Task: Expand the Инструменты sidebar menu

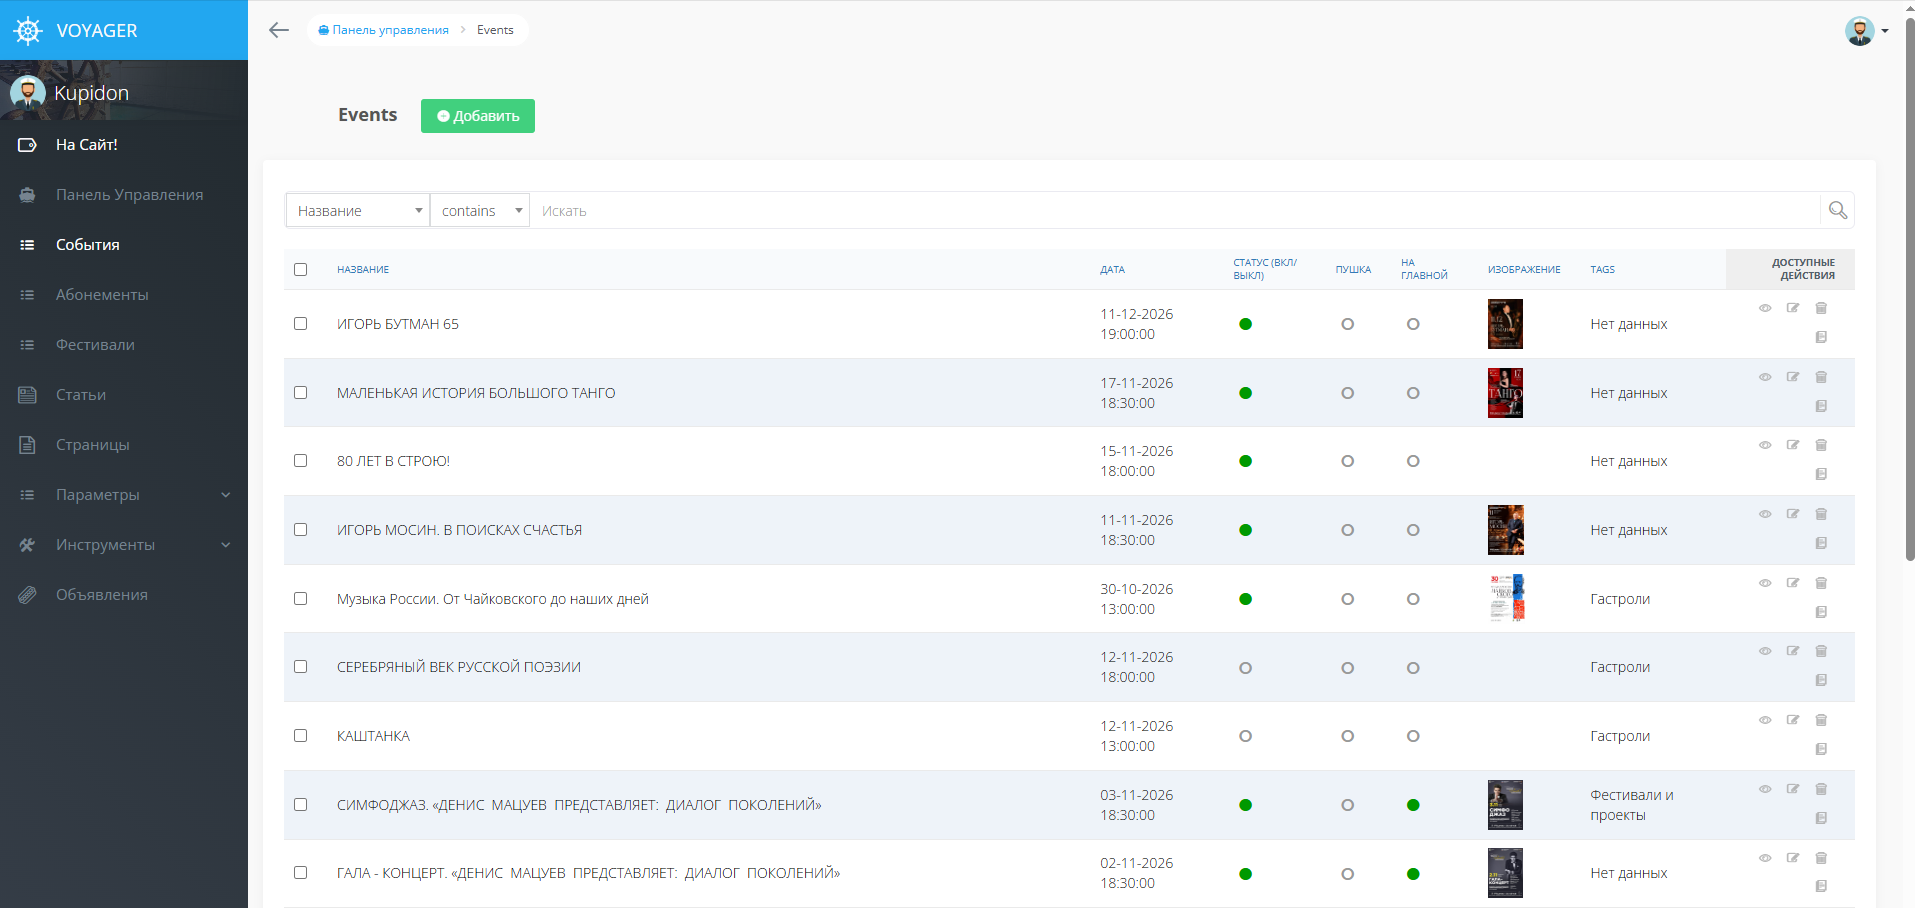Action: click(x=124, y=545)
